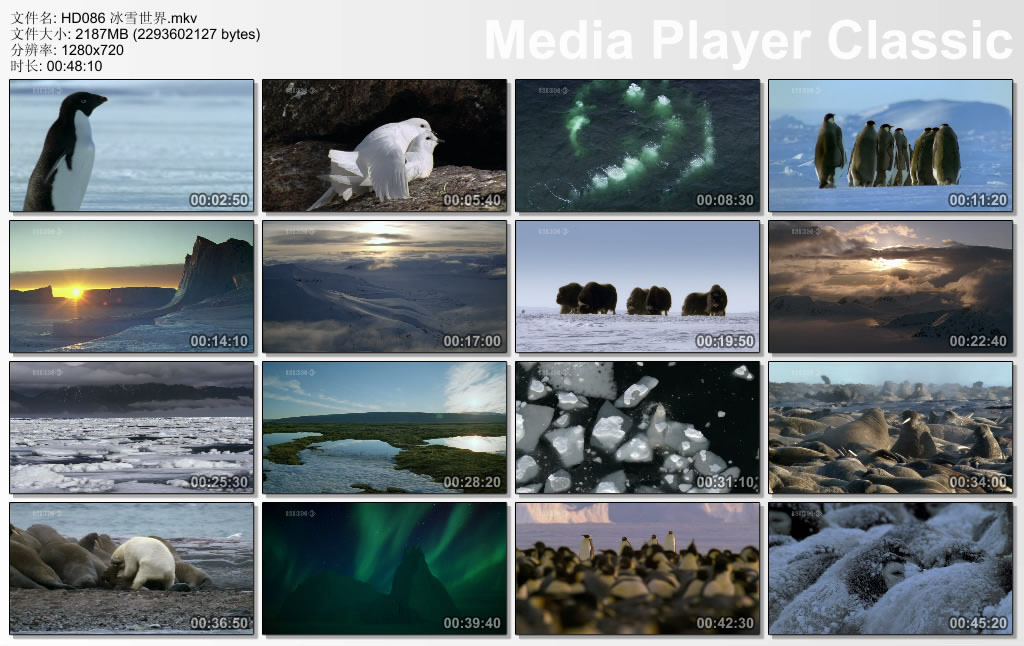Click the snow-covered penguins thumbnail at 00:45:20
Viewport: 1024px width, 646px height.
point(890,569)
